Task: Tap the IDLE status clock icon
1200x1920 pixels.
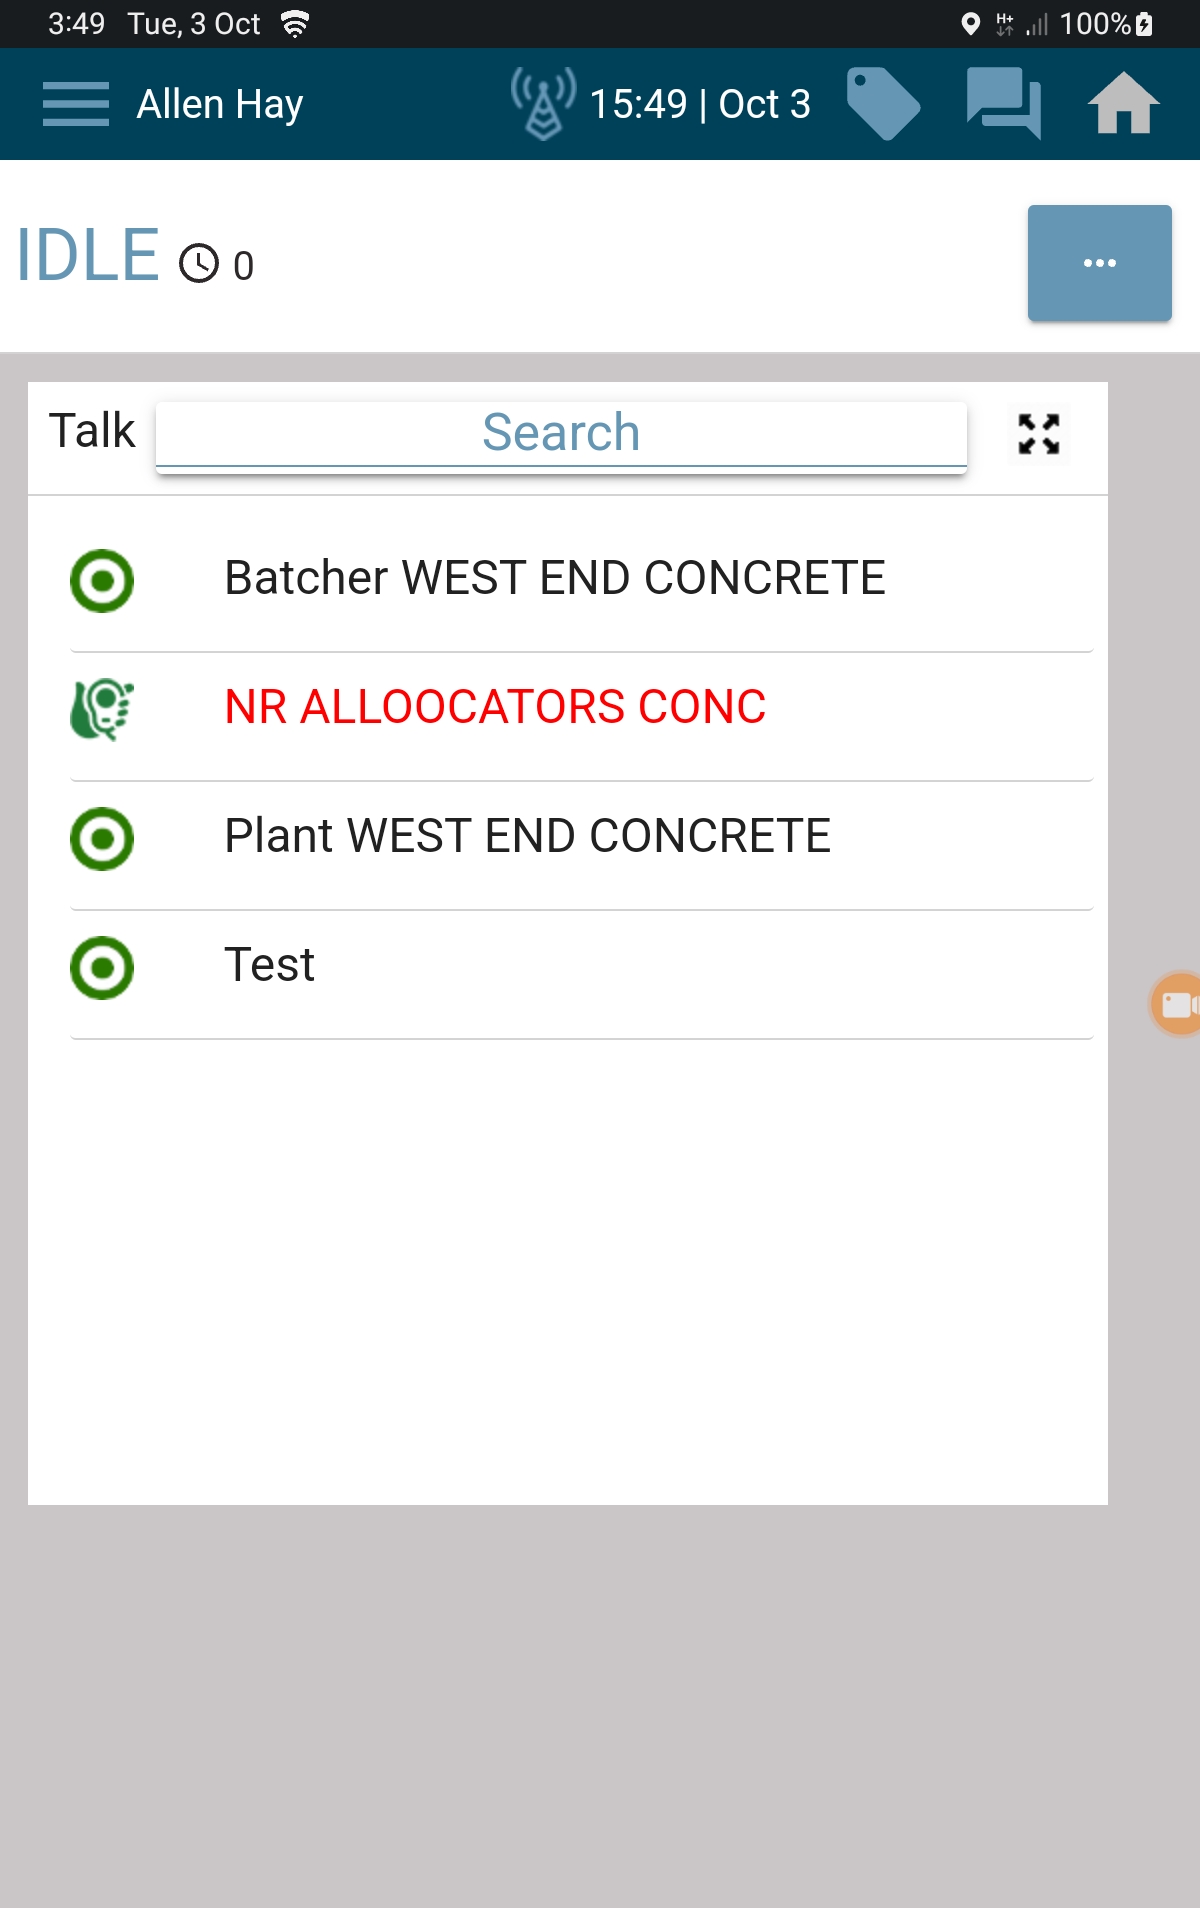Action: [x=199, y=264]
